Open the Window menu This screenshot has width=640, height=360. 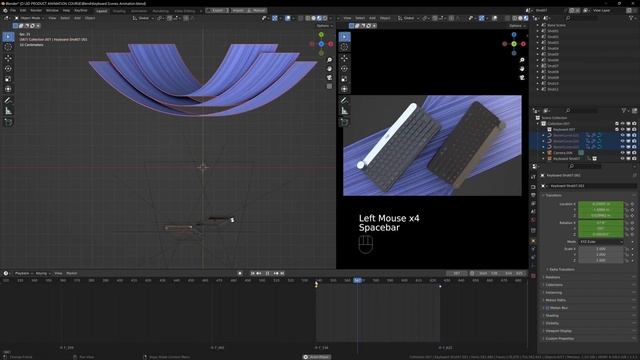52,11
